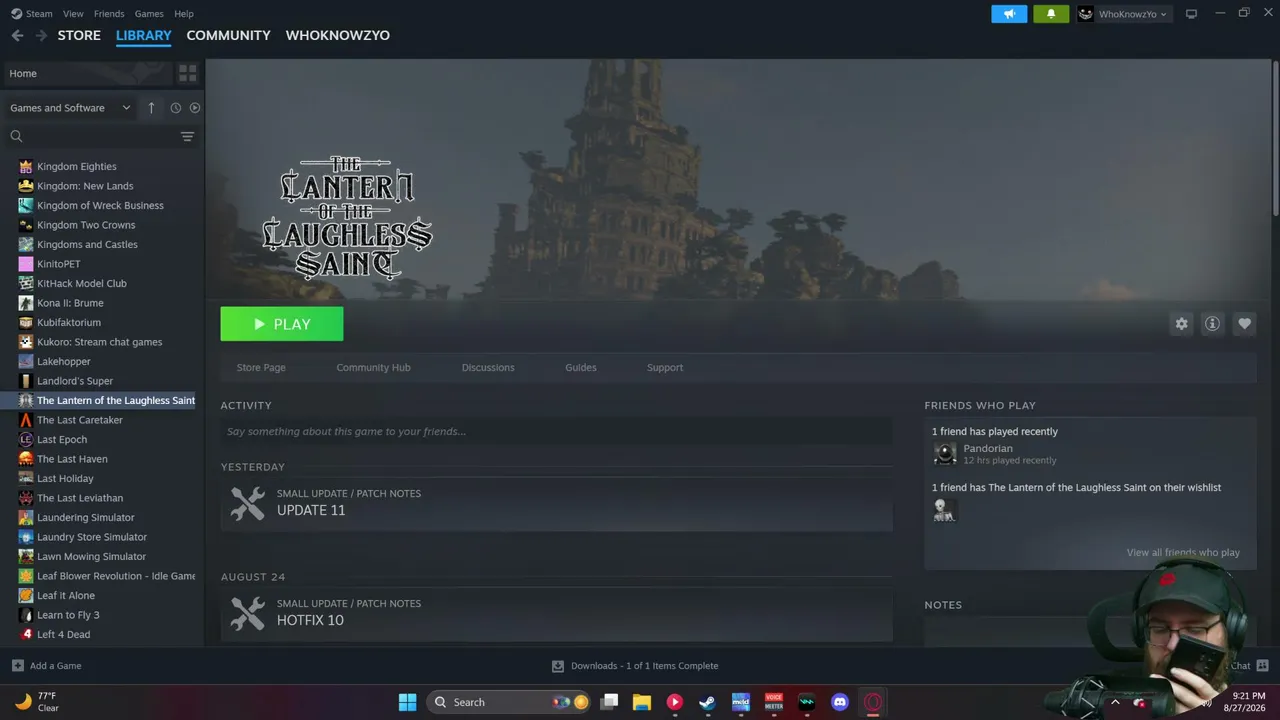This screenshot has width=1280, height=720.
Task: Click the activity 'Say something' input box
Action: (556, 432)
